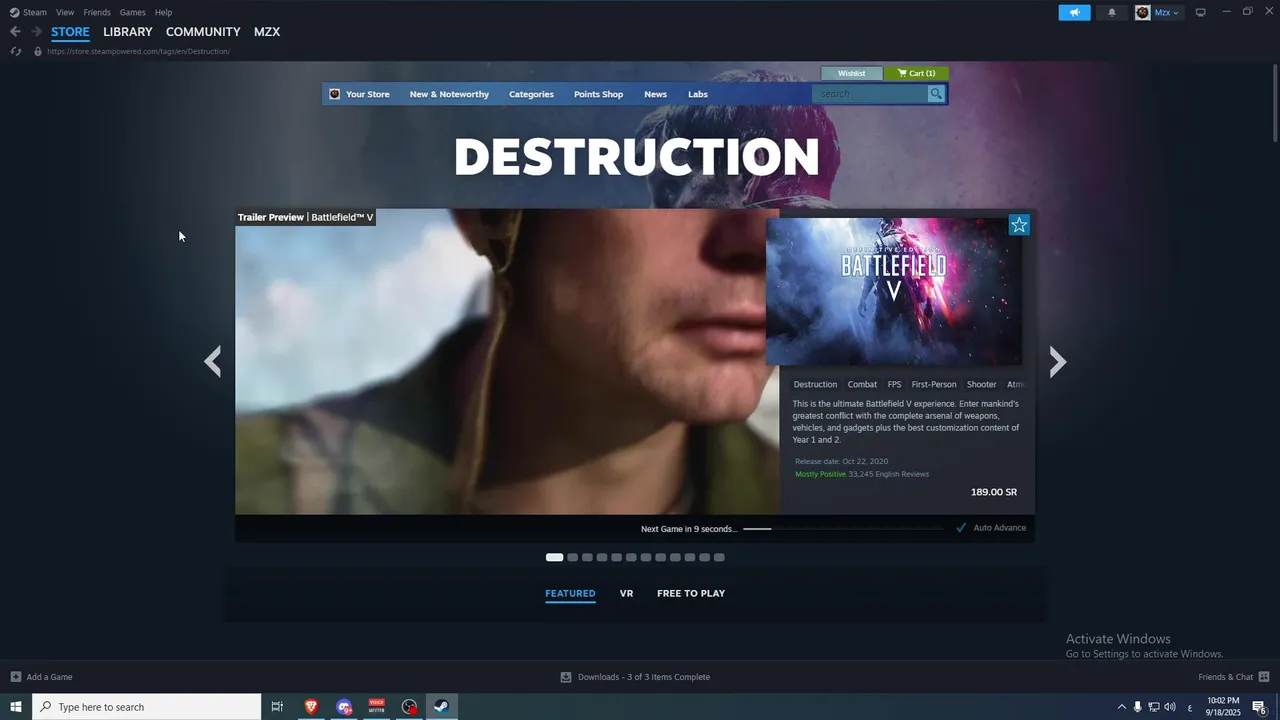Open Discord from the taskbar
1280x720 pixels.
click(x=344, y=707)
